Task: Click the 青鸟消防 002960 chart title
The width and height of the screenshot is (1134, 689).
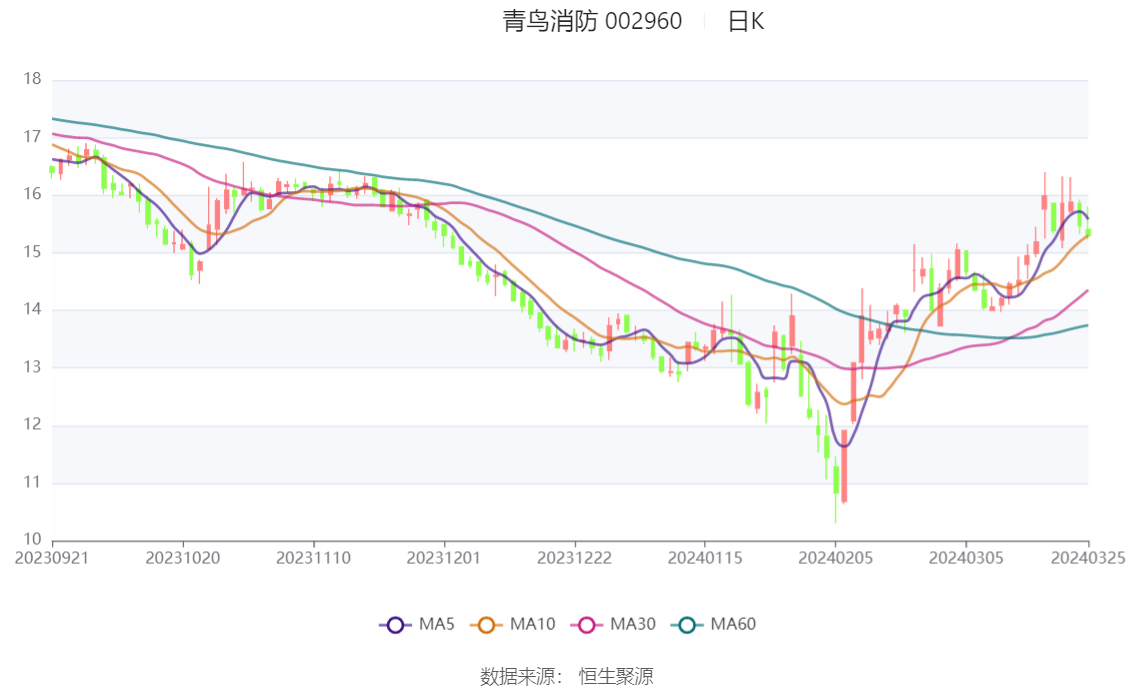Action: coord(592,21)
